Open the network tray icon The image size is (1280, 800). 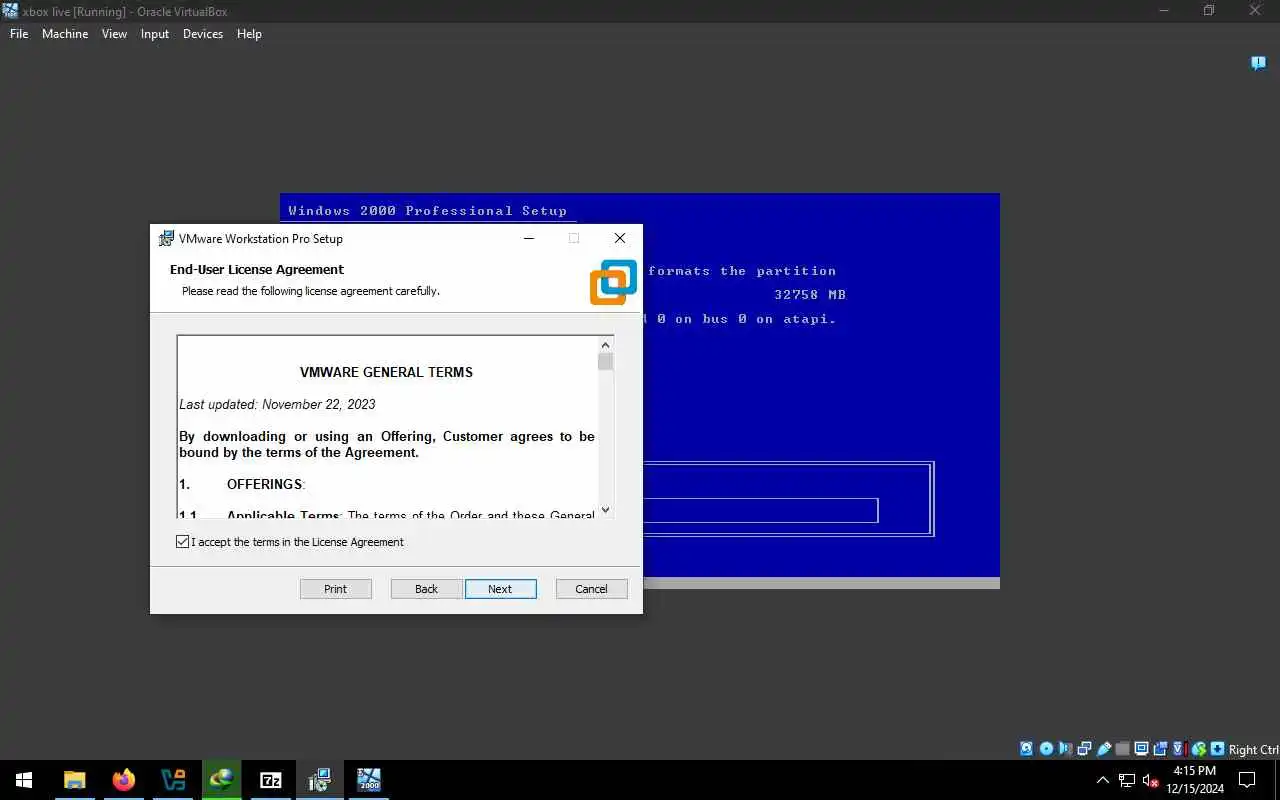pyautogui.click(x=1127, y=780)
